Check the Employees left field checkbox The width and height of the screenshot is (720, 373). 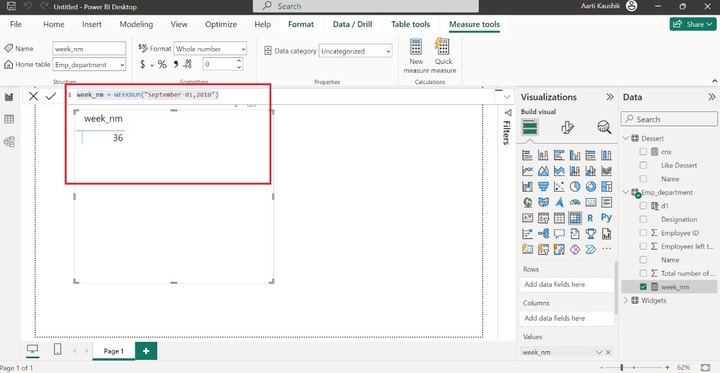pyautogui.click(x=643, y=246)
